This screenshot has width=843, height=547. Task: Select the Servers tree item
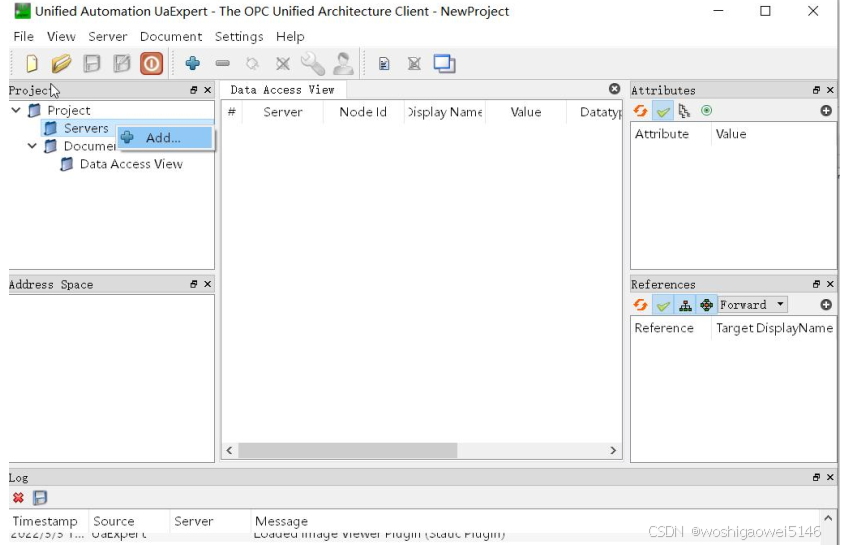pyautogui.click(x=86, y=128)
